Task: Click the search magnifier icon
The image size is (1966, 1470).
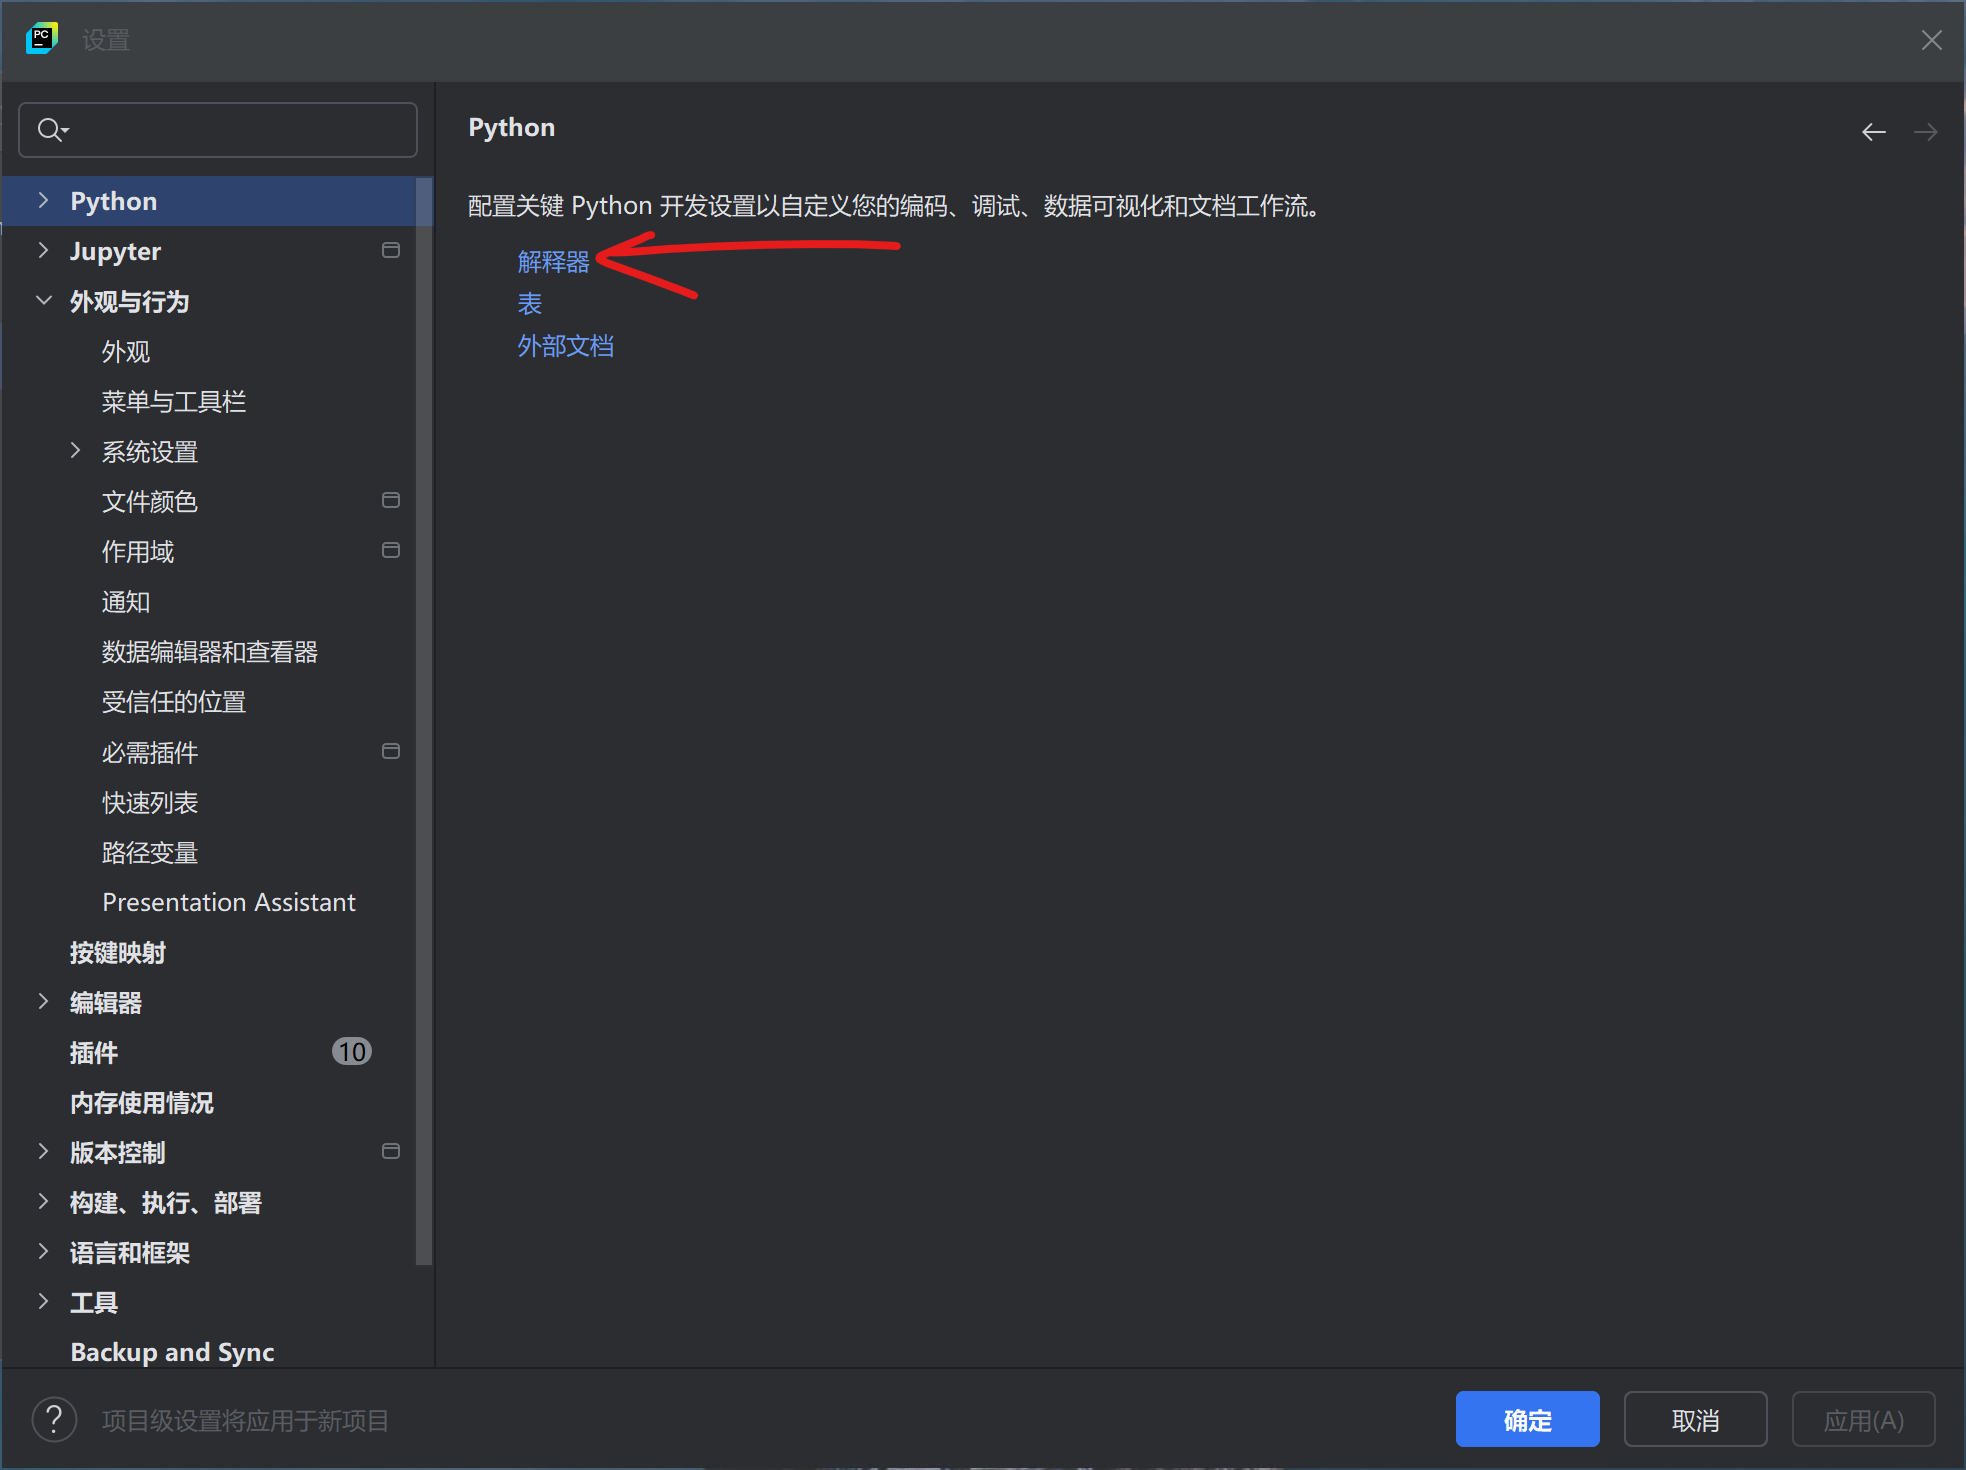Action: pos(50,130)
